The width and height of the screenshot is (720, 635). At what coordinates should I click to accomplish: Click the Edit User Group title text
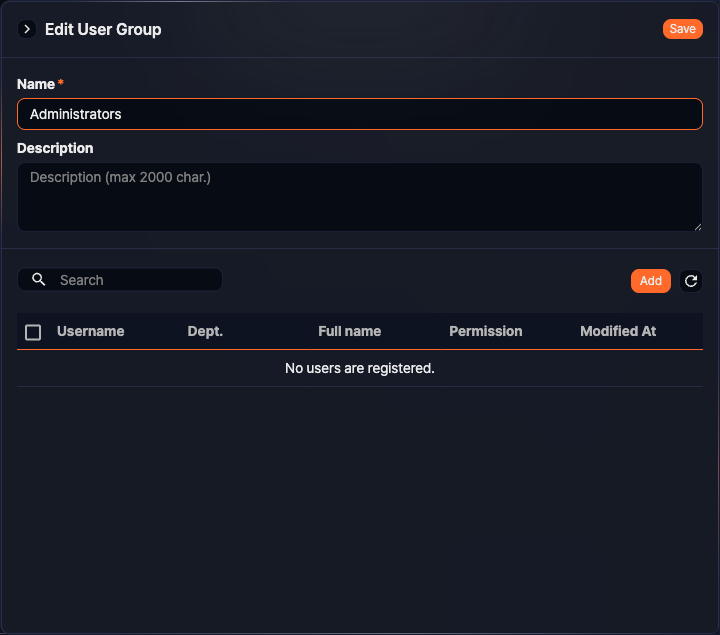[103, 30]
